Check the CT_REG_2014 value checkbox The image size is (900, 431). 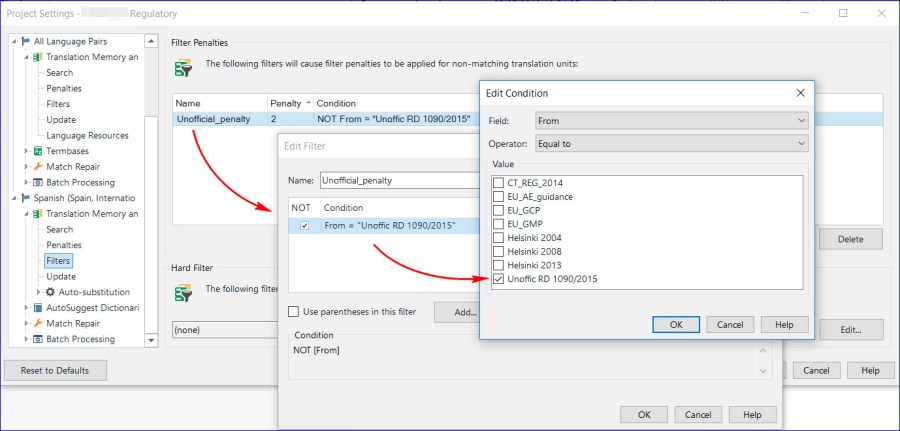[x=499, y=183]
